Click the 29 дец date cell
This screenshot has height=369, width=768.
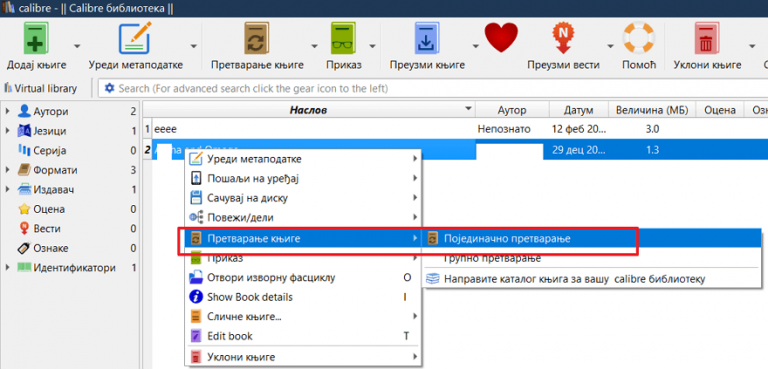pos(578,149)
